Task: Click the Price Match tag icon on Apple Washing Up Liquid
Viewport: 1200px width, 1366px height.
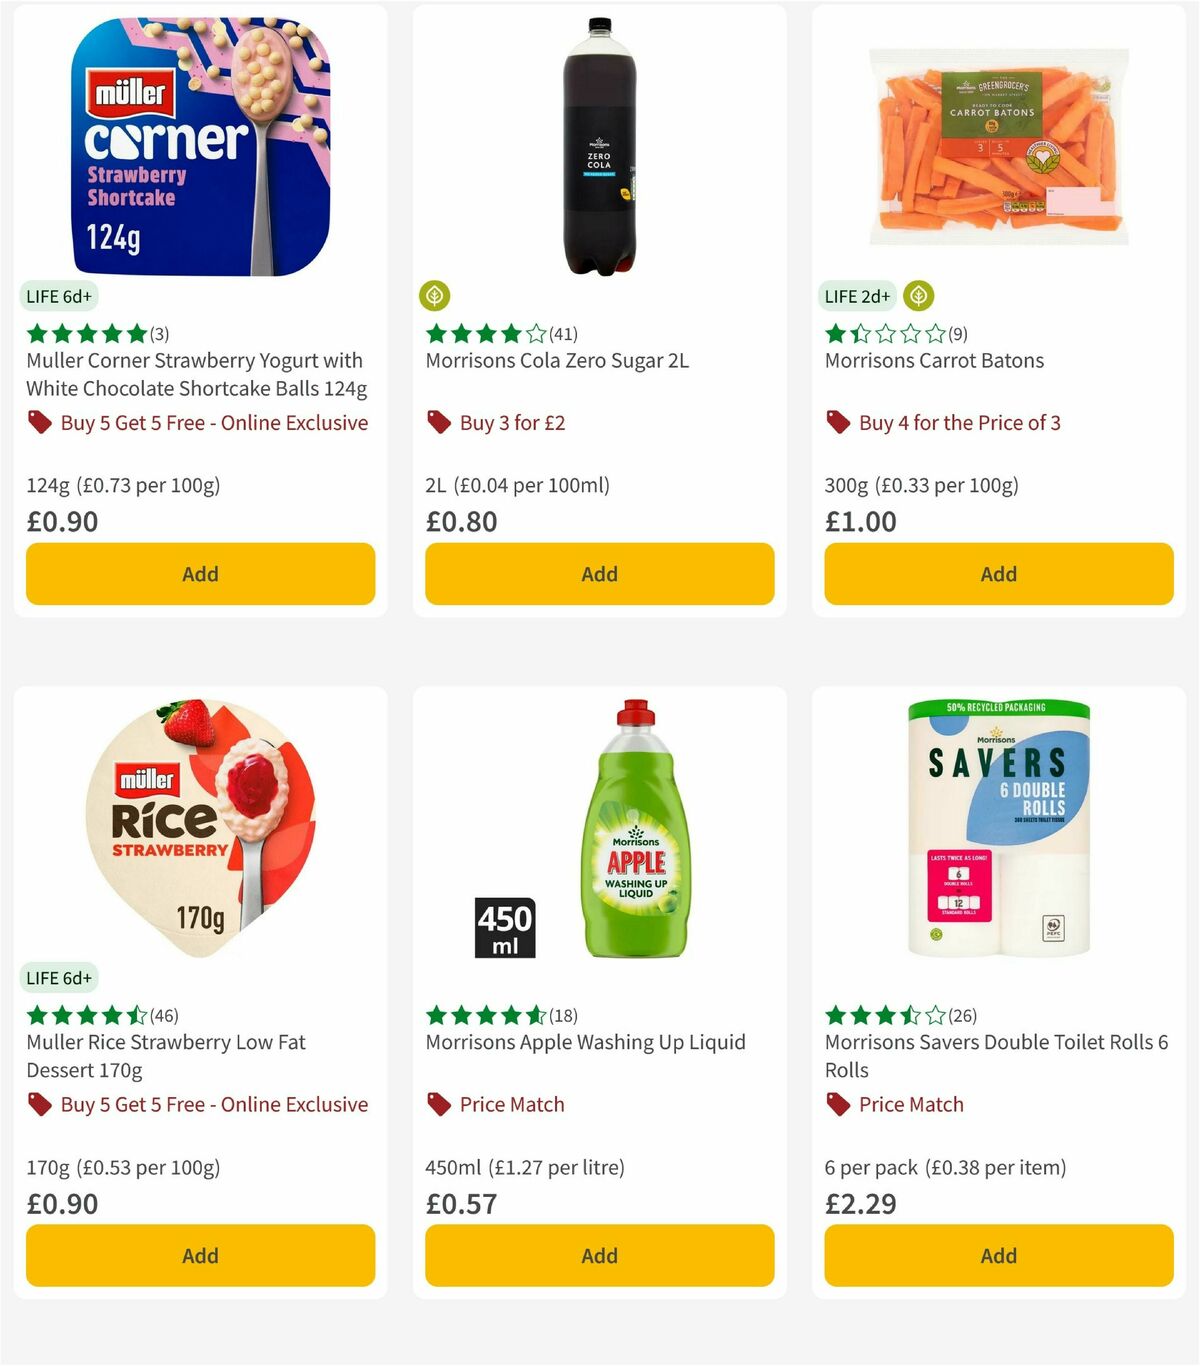Action: (x=437, y=1104)
